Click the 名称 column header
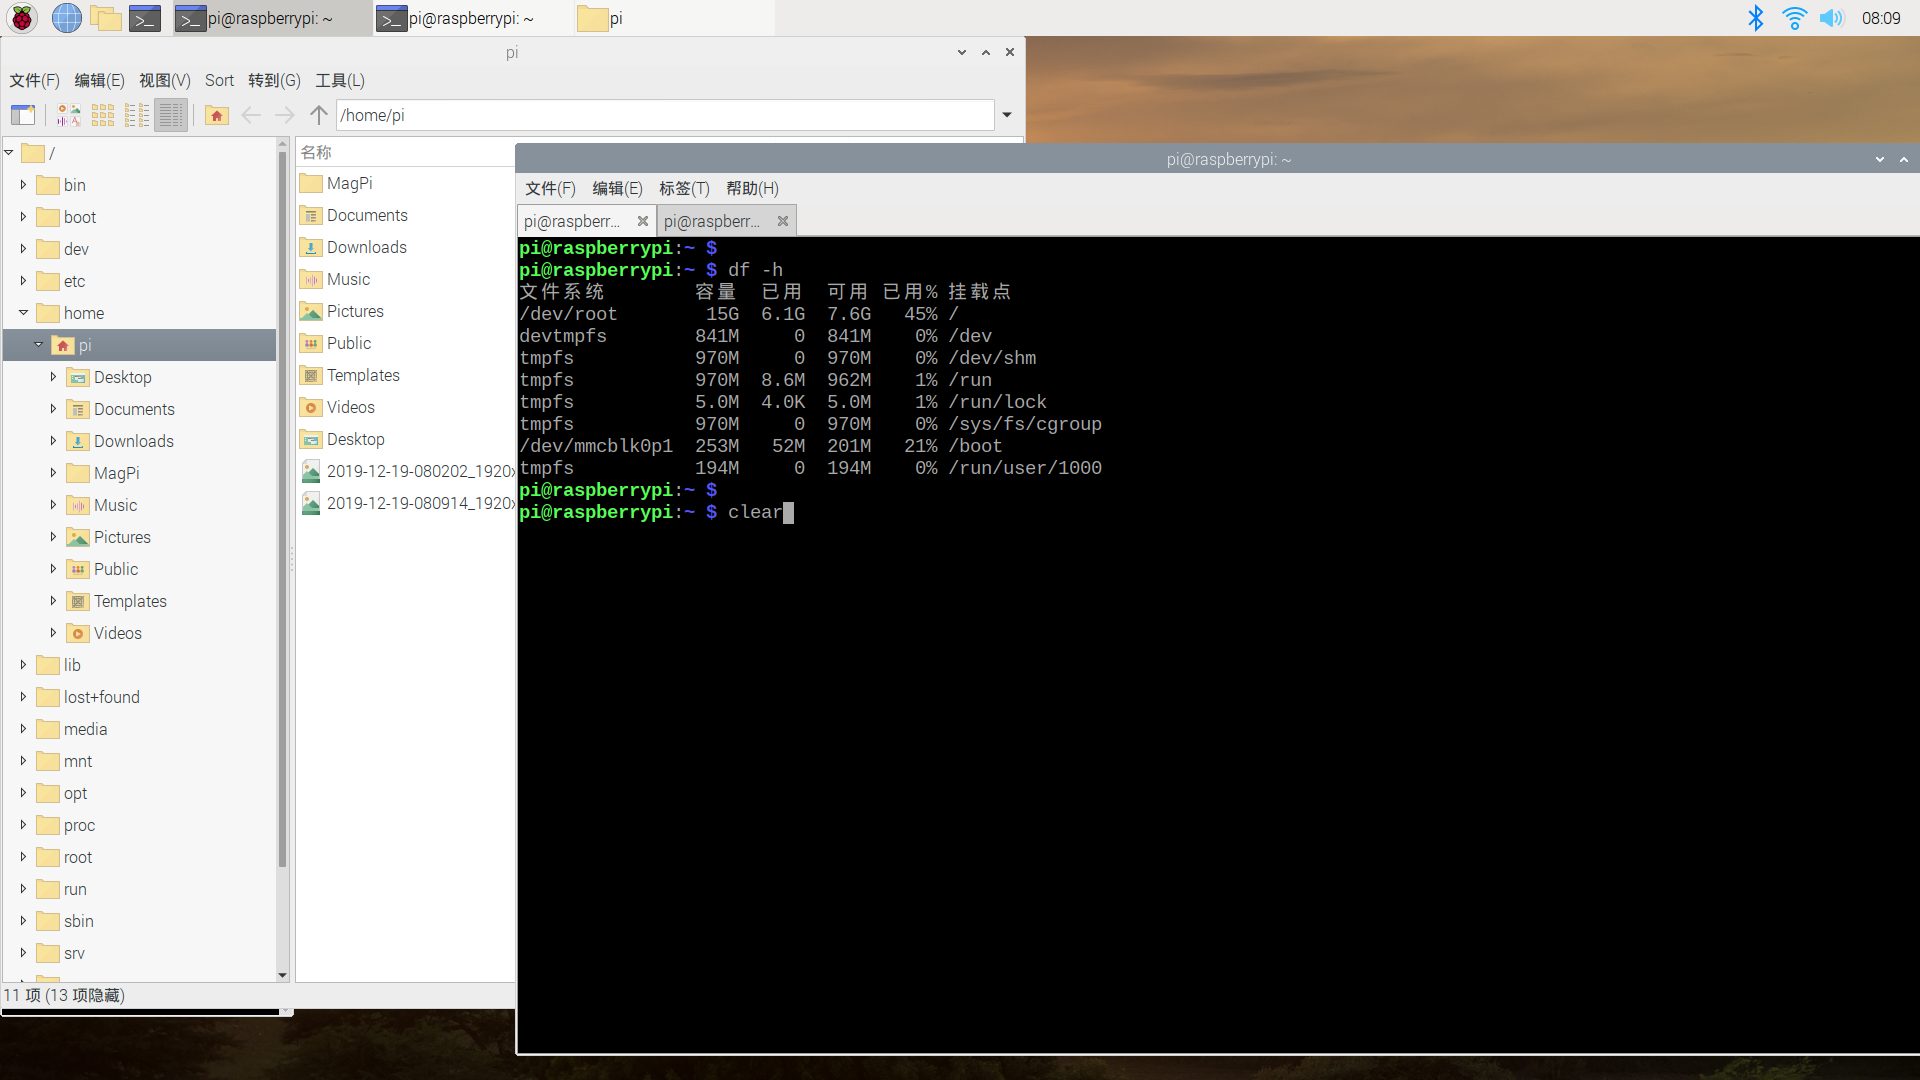The image size is (1920, 1080). coord(406,152)
